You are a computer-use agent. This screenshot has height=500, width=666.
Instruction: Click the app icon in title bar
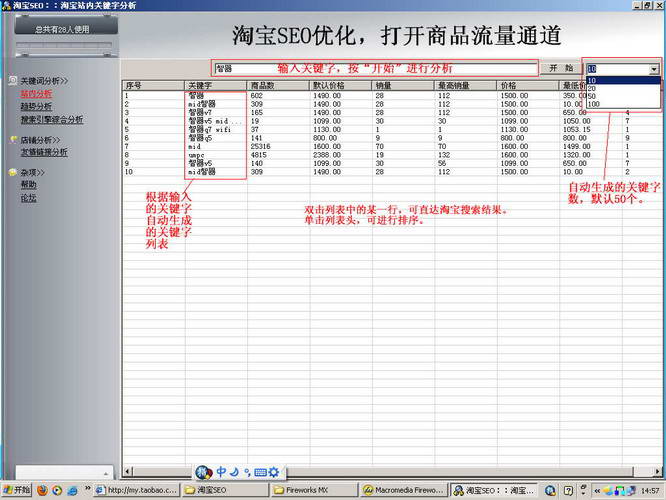(6, 6)
